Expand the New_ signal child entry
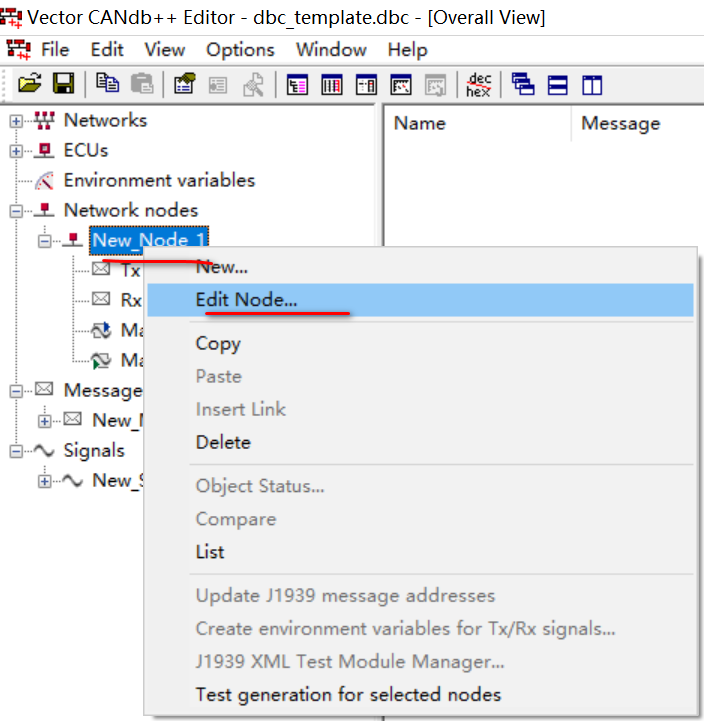The width and height of the screenshot is (704, 721). [x=45, y=481]
